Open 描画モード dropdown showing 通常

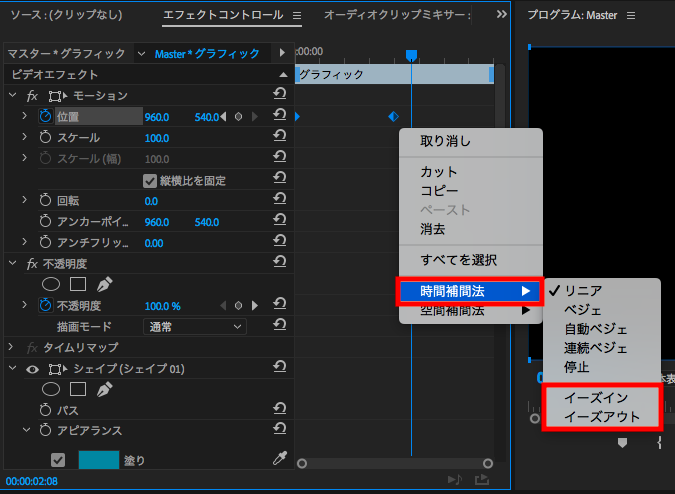(195, 327)
